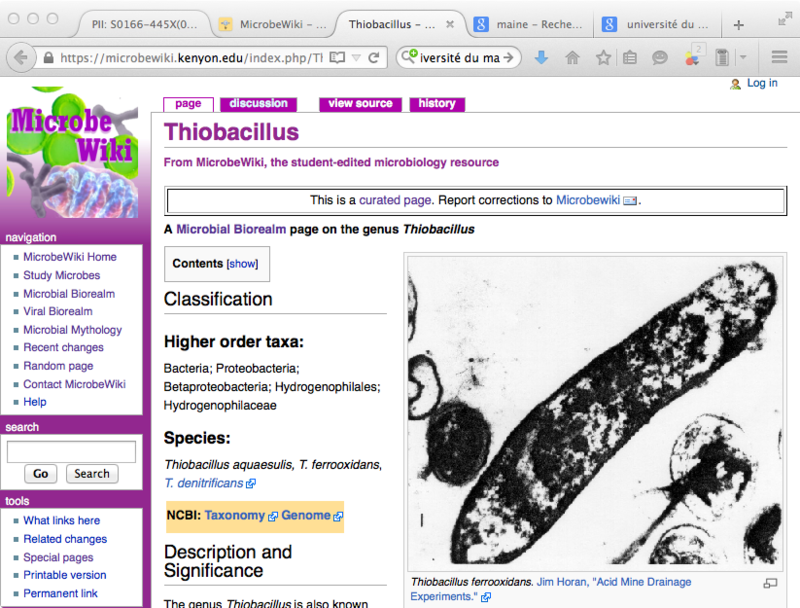This screenshot has height=608, width=800.
Task: Open Related changes tool link
Action: tap(65, 539)
